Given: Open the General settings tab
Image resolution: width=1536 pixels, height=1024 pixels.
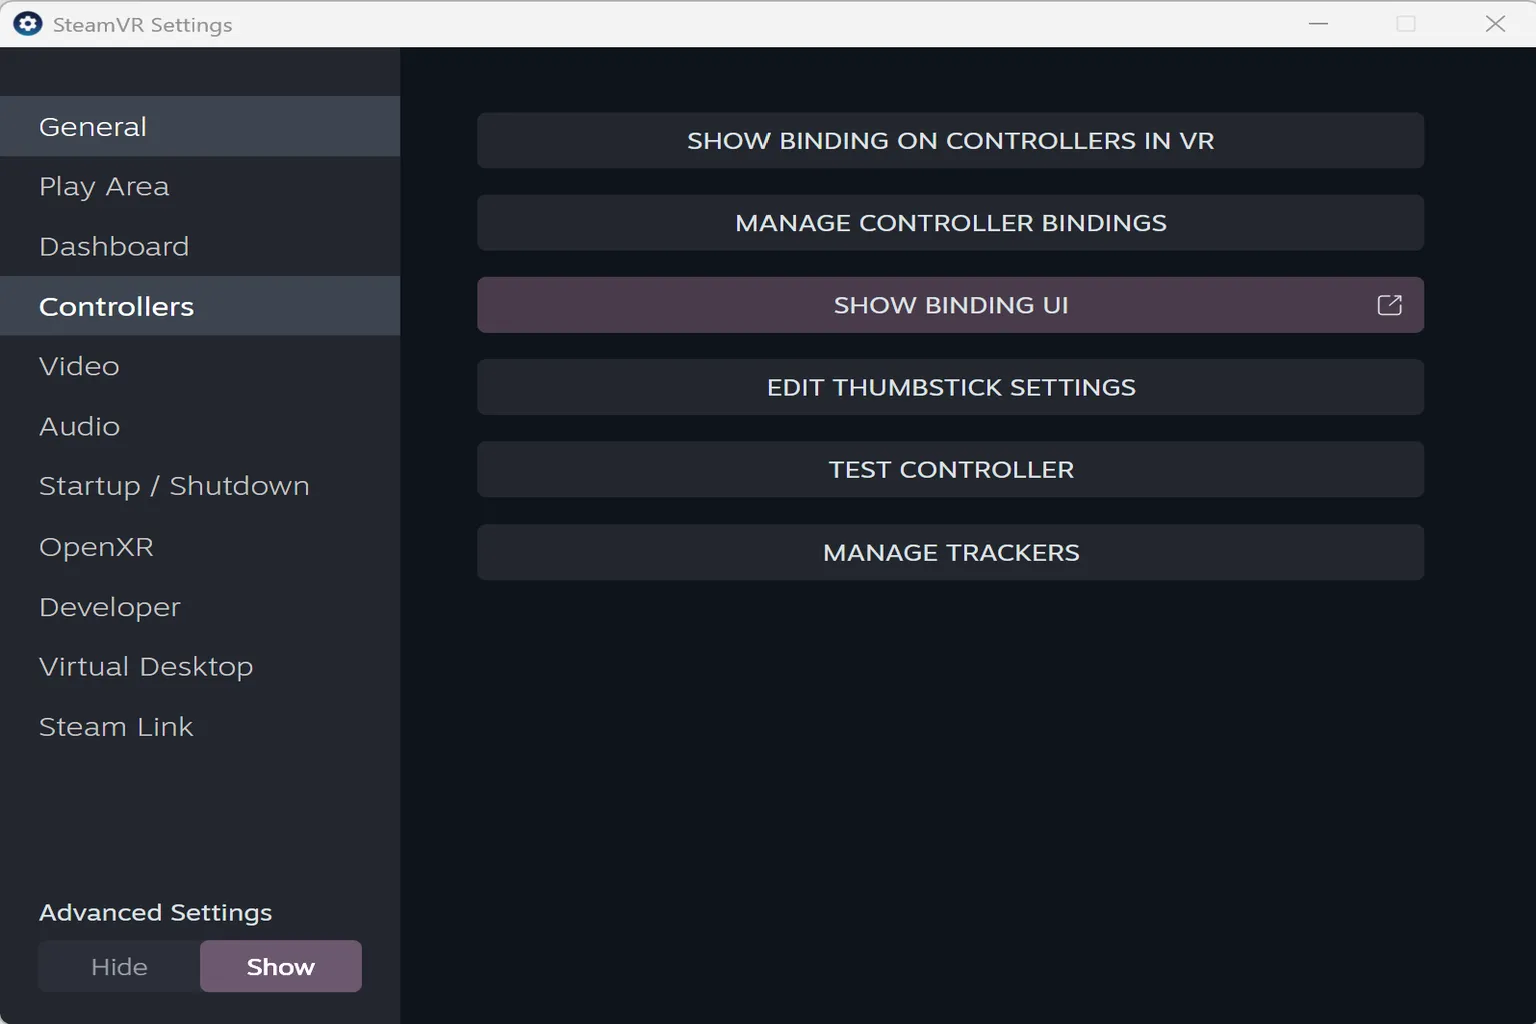Looking at the screenshot, I should pos(200,126).
